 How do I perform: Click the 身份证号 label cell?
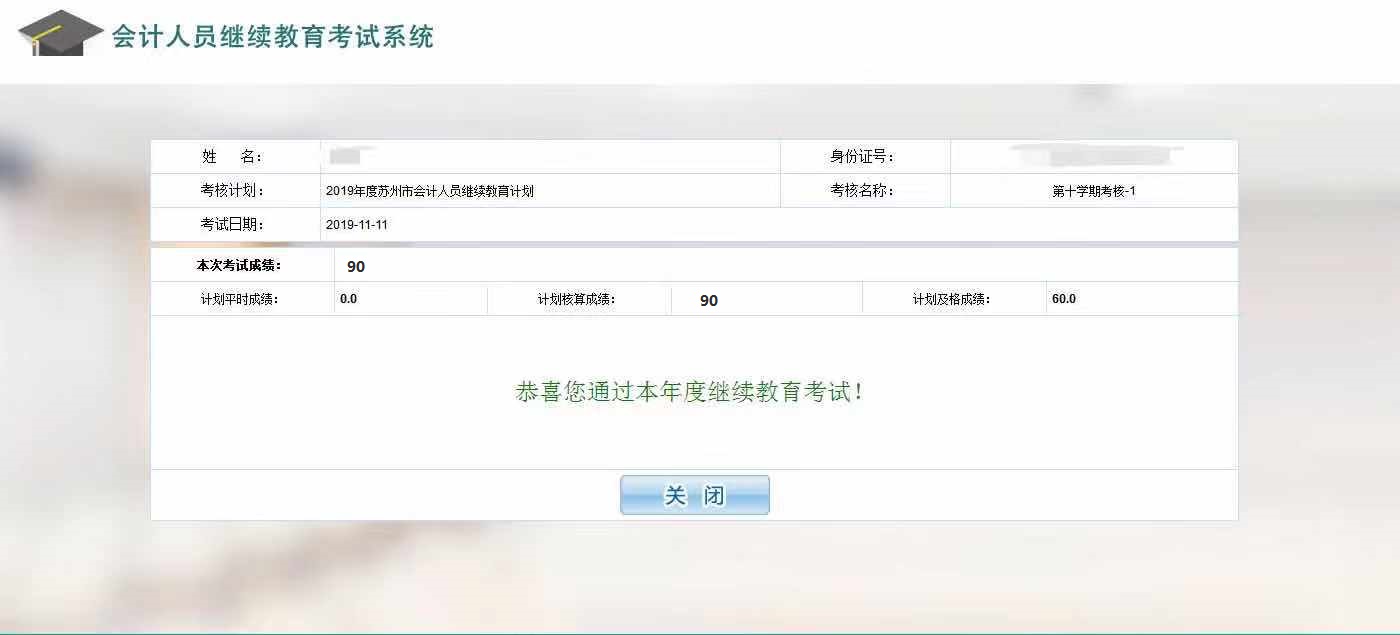(x=862, y=157)
